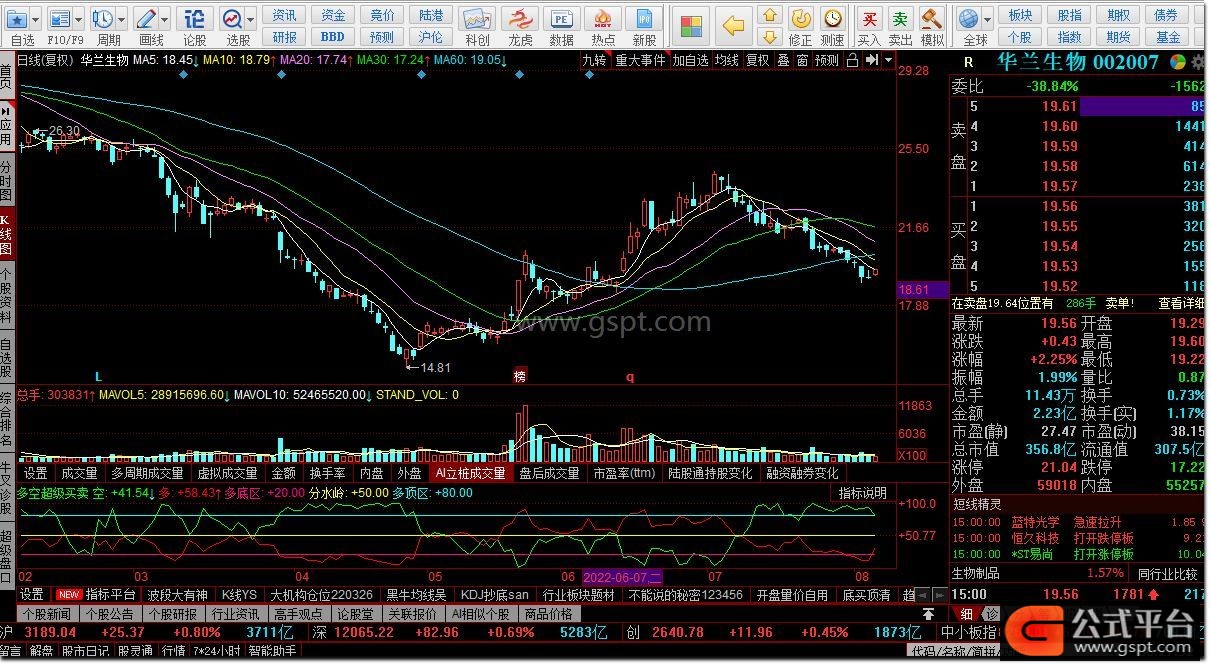The image size is (1210, 664).
Task: Select the AI立桩成交量 tab
Action: point(470,473)
